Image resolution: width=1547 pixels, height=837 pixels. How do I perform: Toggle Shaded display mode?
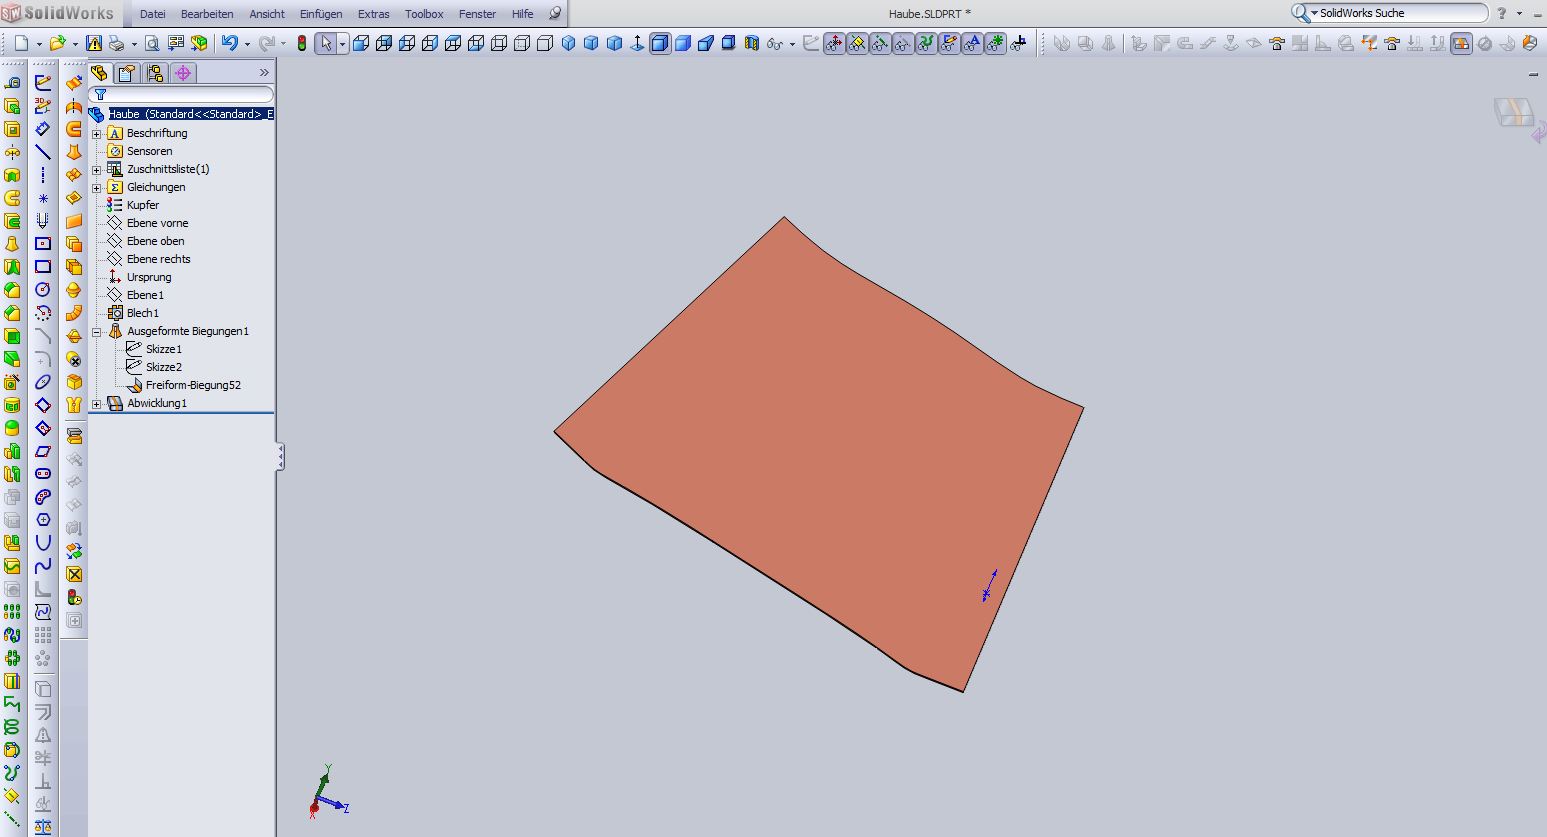(683, 43)
